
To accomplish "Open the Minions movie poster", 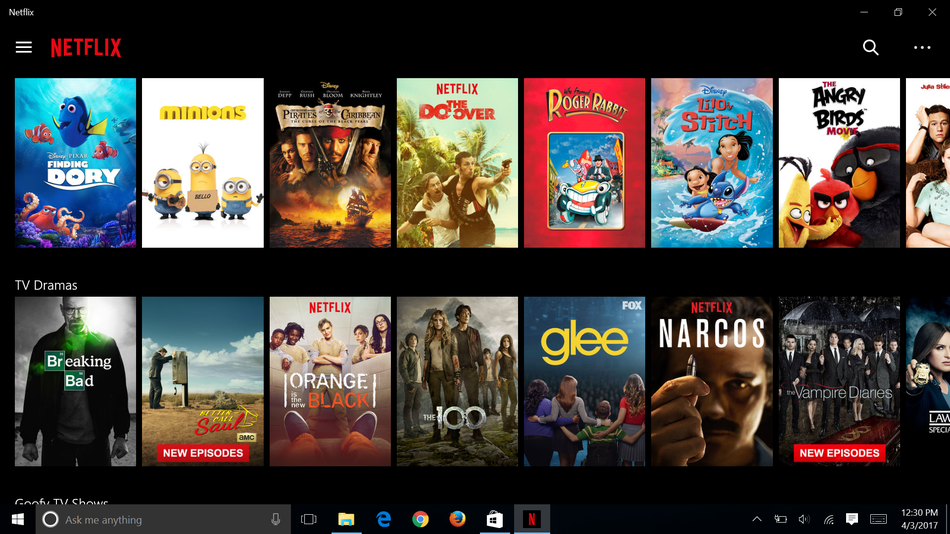I will tap(203, 162).
